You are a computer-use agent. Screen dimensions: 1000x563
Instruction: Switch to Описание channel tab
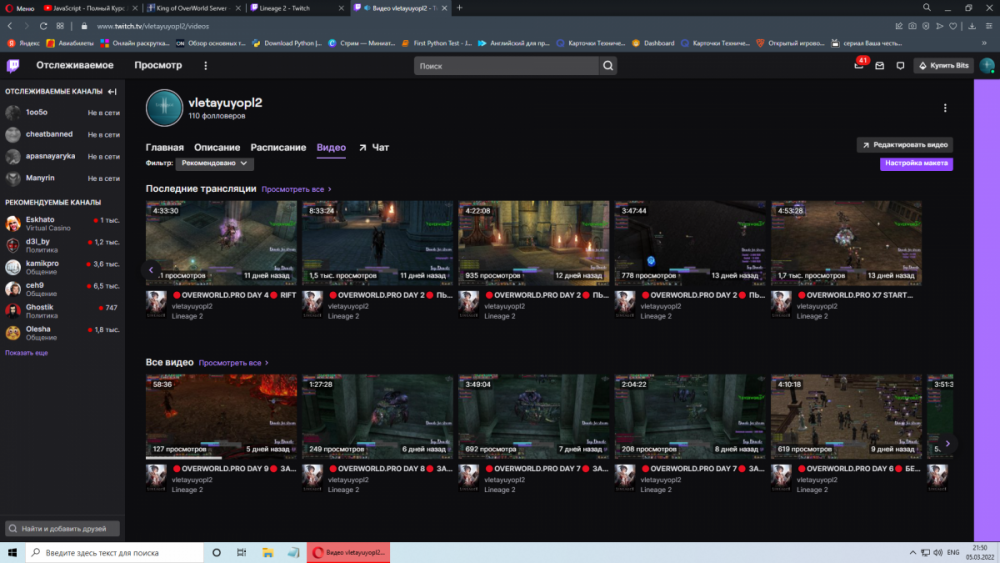pyautogui.click(x=217, y=147)
